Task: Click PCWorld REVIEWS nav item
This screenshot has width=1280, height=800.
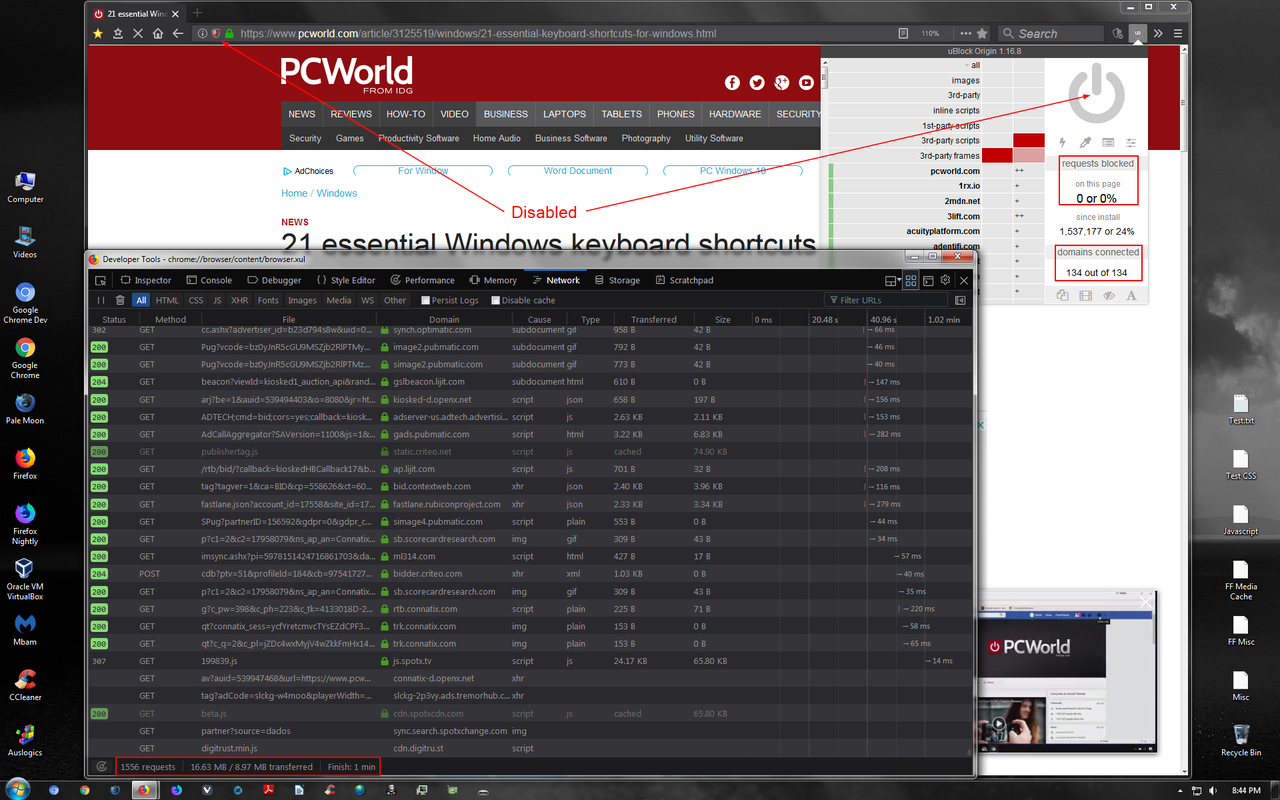Action: (351, 114)
